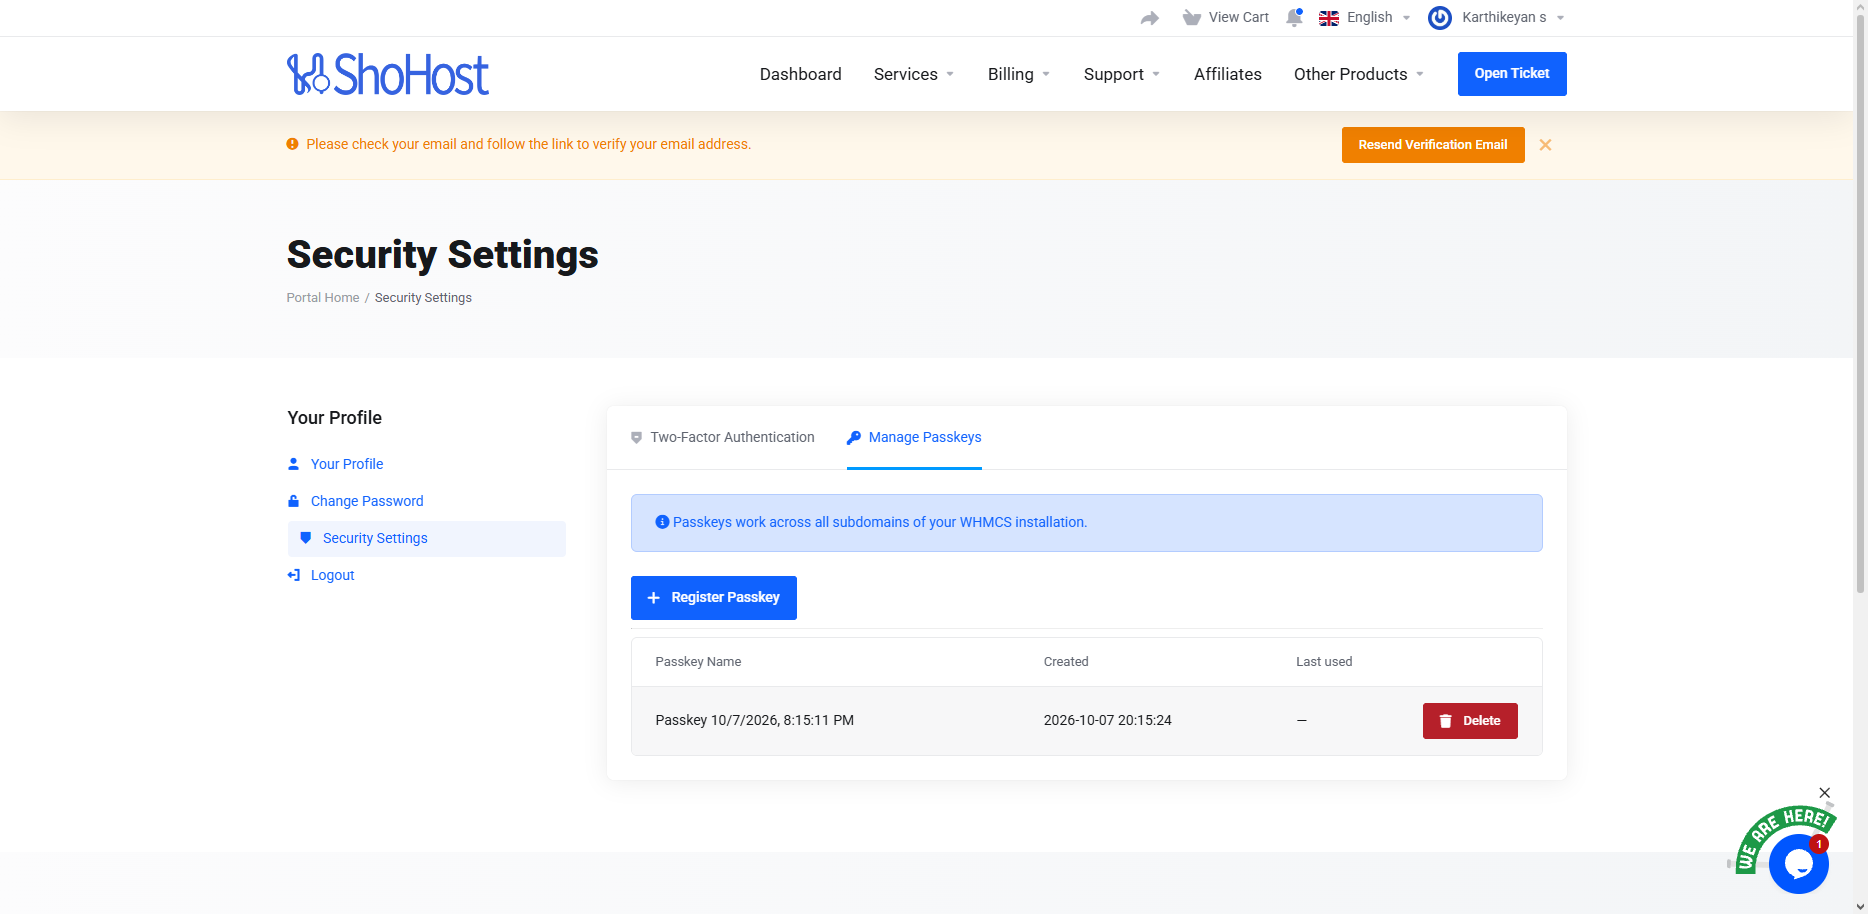Open the Karthikeyan s account dropdown
Screen dimensions: 1868x914
(1496, 18)
